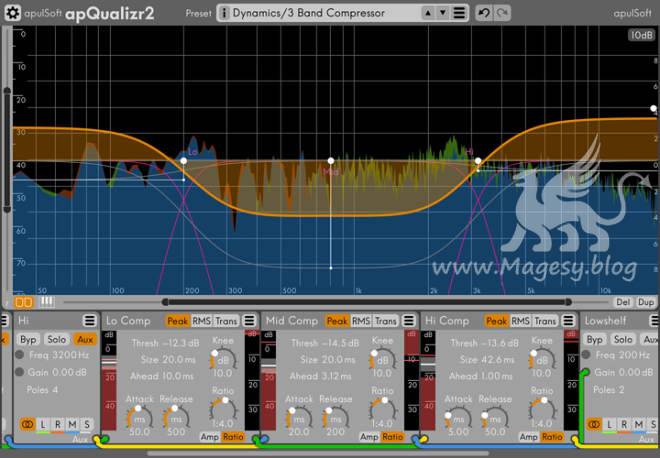660x458 pixels.
Task: Click the 10dB range button
Action: tap(641, 35)
